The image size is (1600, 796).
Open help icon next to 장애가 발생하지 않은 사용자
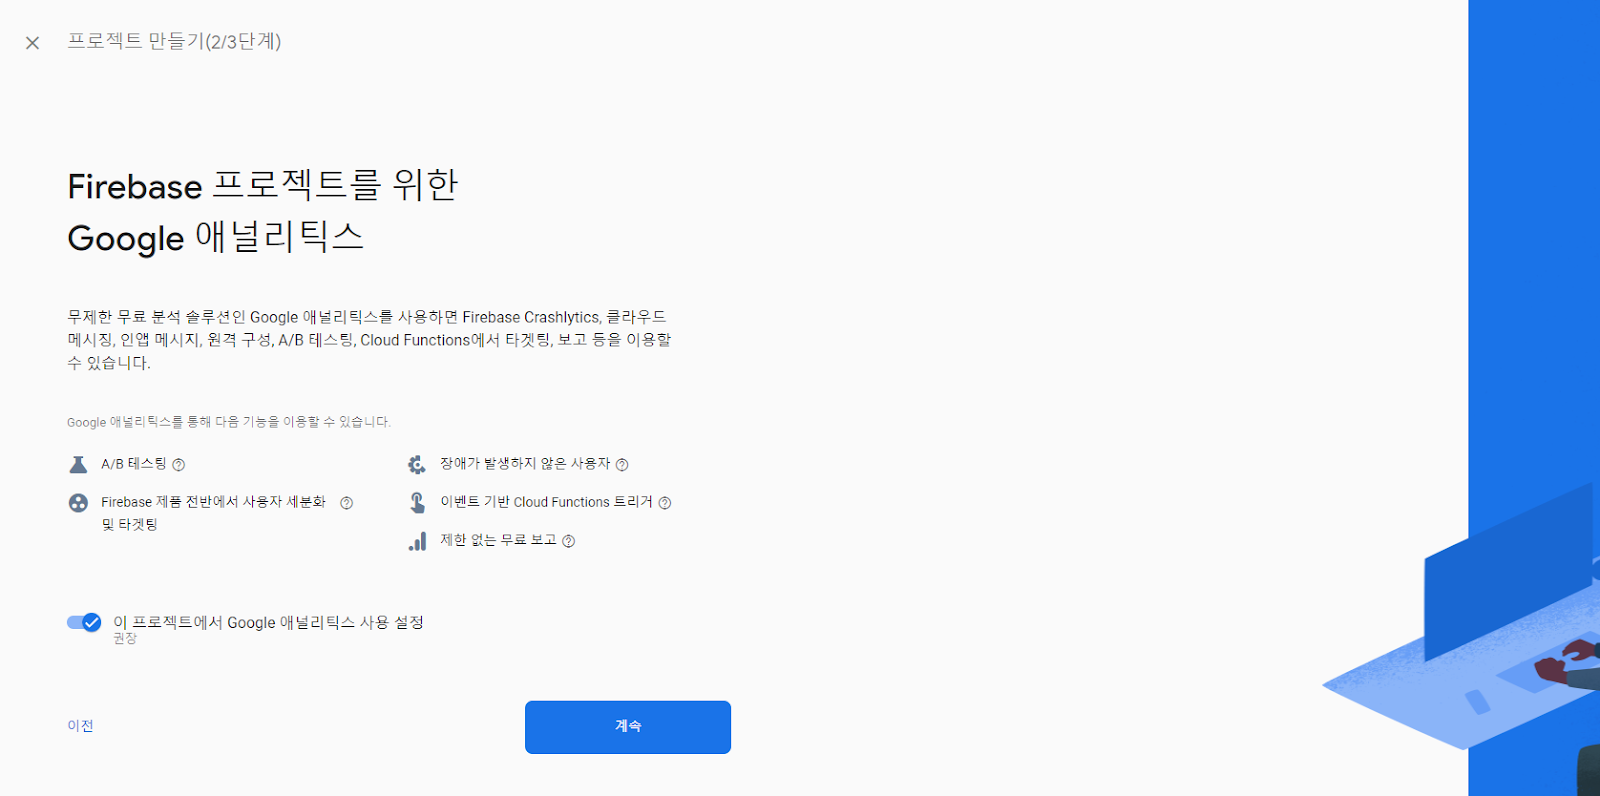622,465
